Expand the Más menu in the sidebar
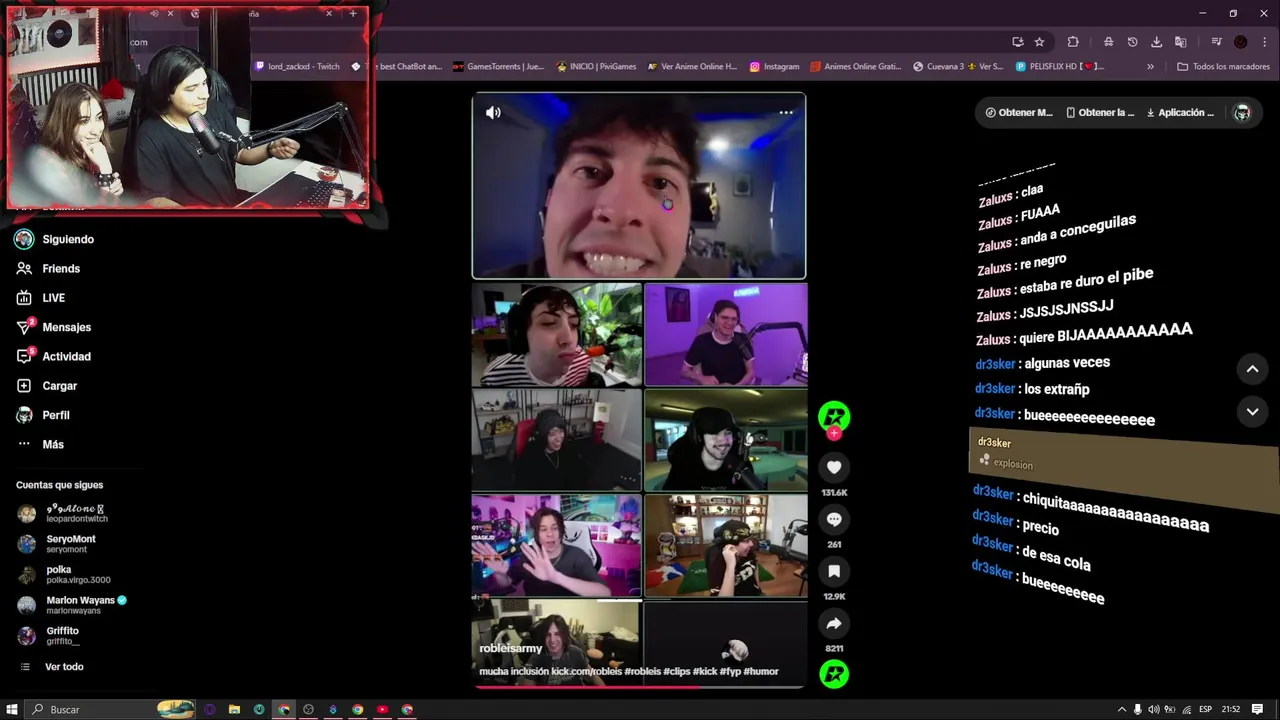 [40, 444]
